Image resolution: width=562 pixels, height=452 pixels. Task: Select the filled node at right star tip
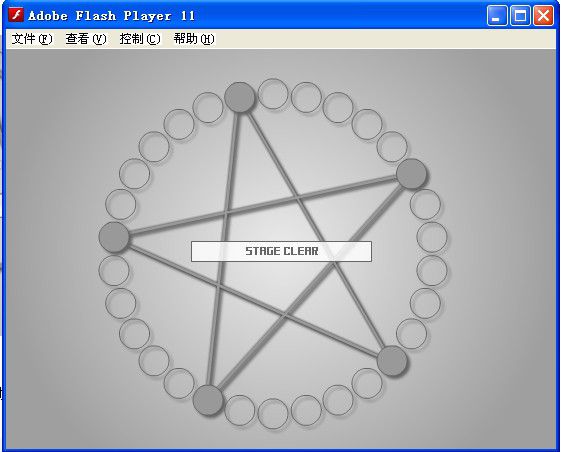[411, 174]
